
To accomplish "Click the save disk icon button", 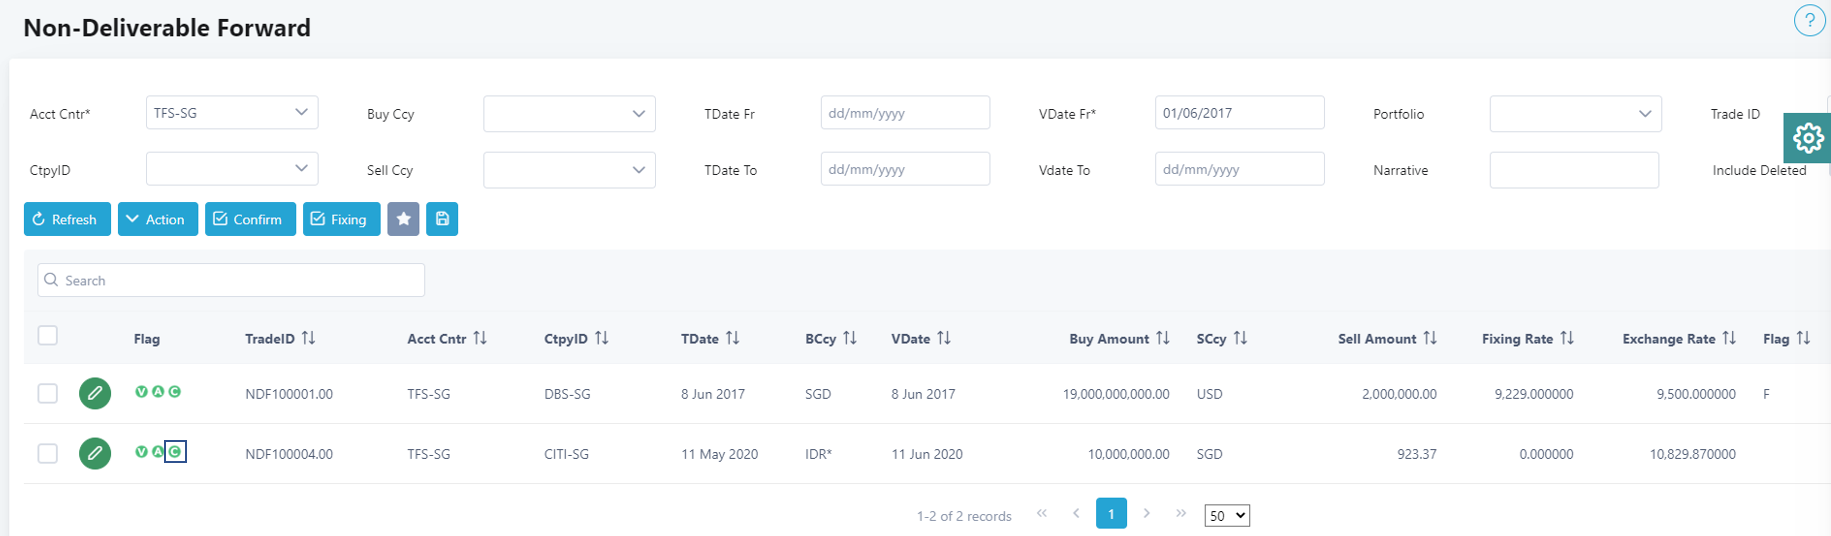I will pyautogui.click(x=442, y=219).
